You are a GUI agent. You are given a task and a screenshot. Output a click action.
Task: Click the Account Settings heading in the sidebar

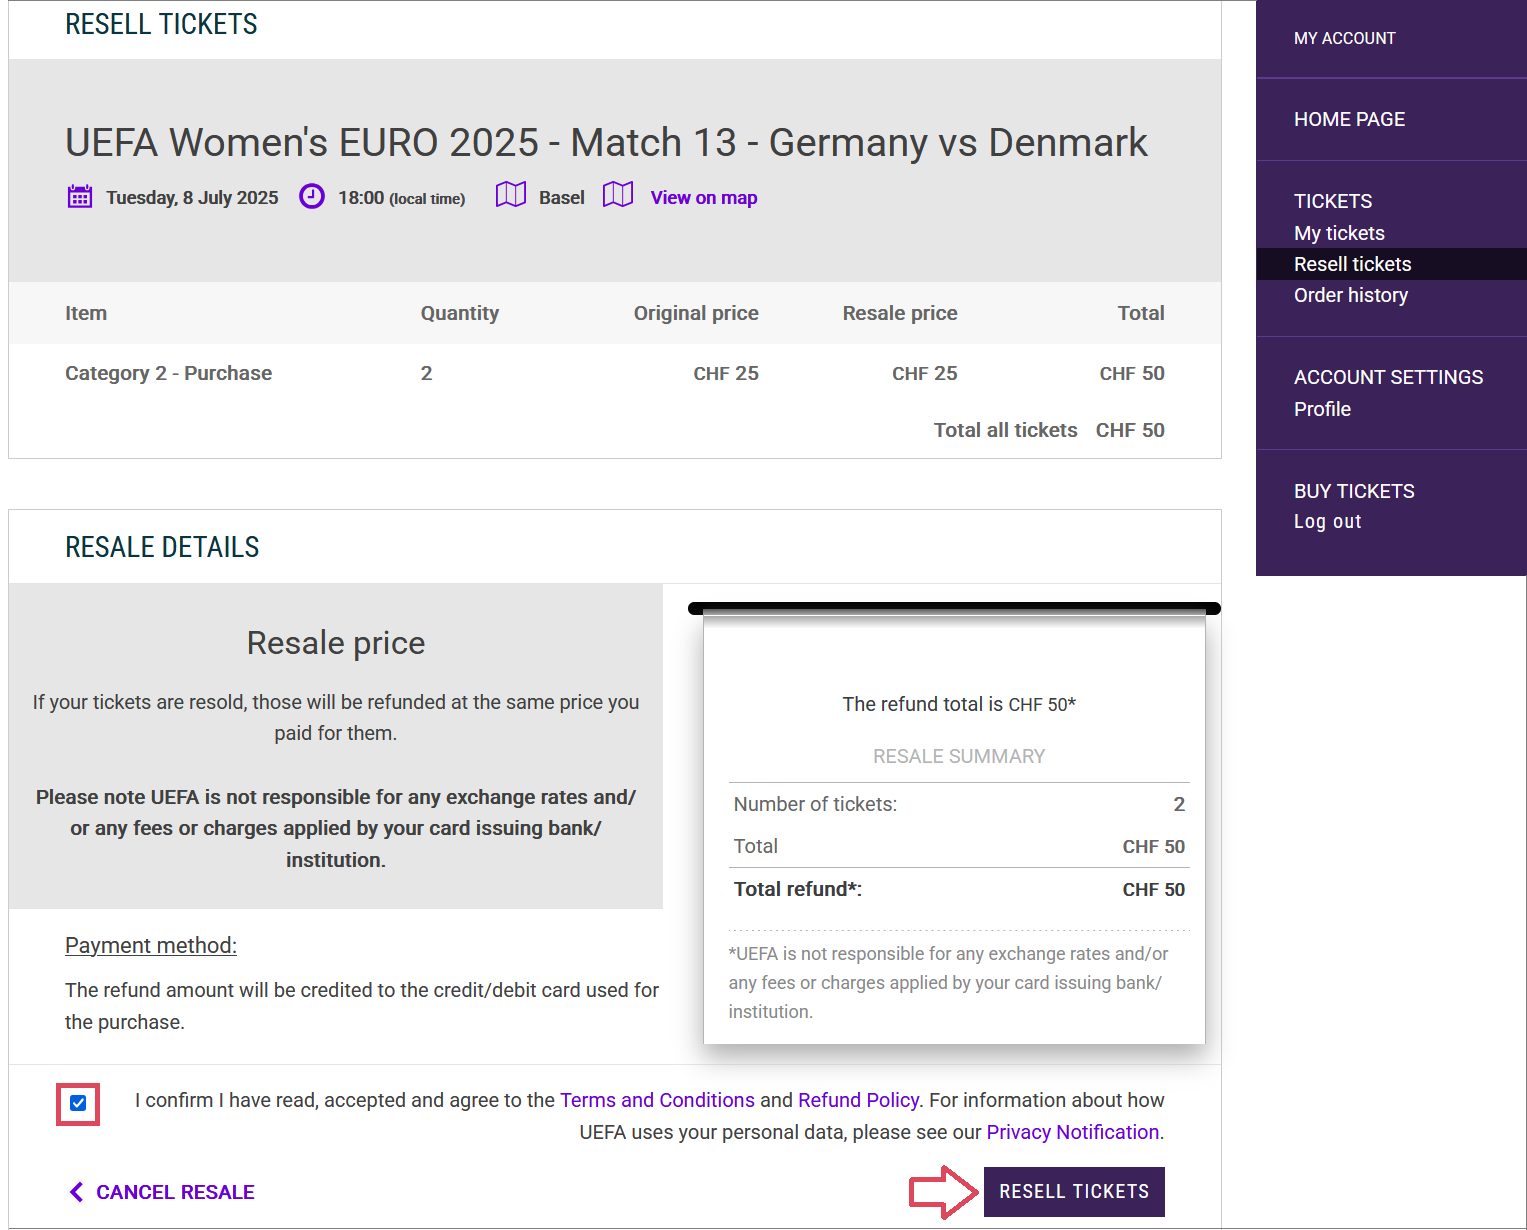tap(1388, 377)
